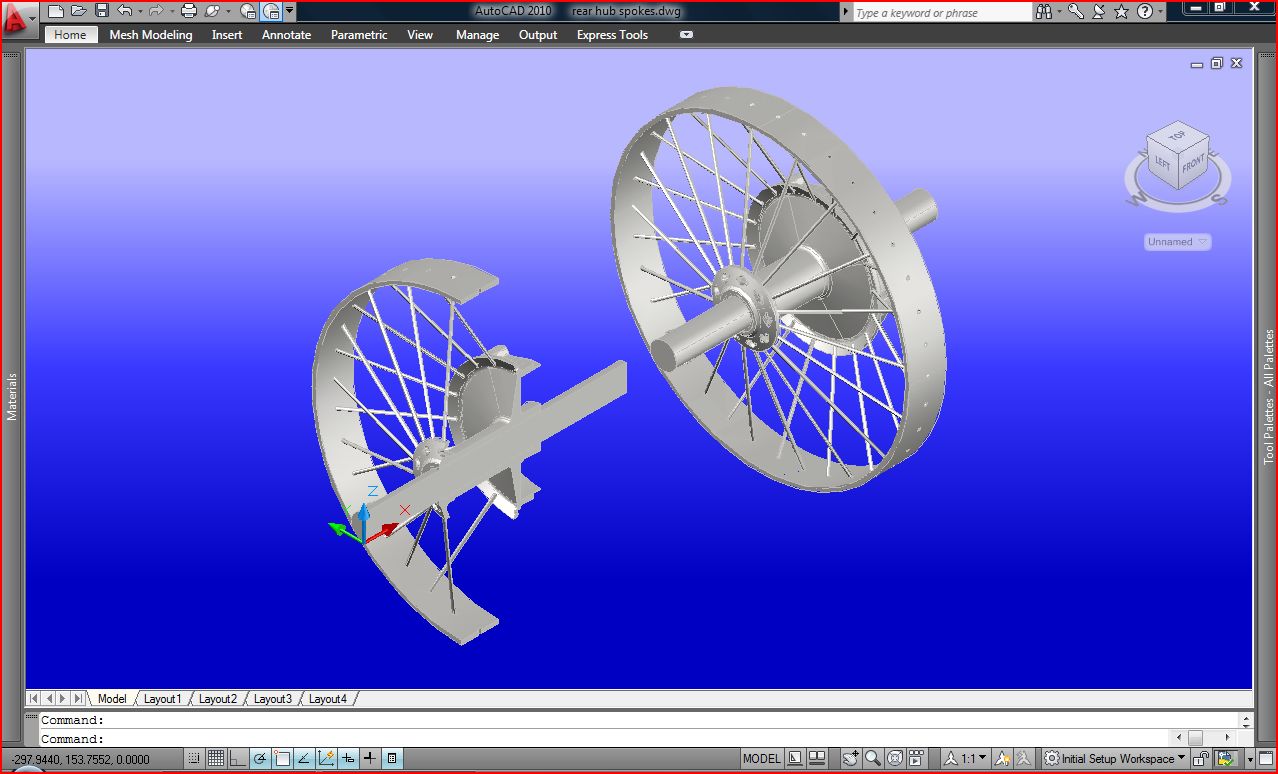Screen dimensions: 1278x774
Task: Click the MODEL space button in status bar
Action: pos(762,759)
